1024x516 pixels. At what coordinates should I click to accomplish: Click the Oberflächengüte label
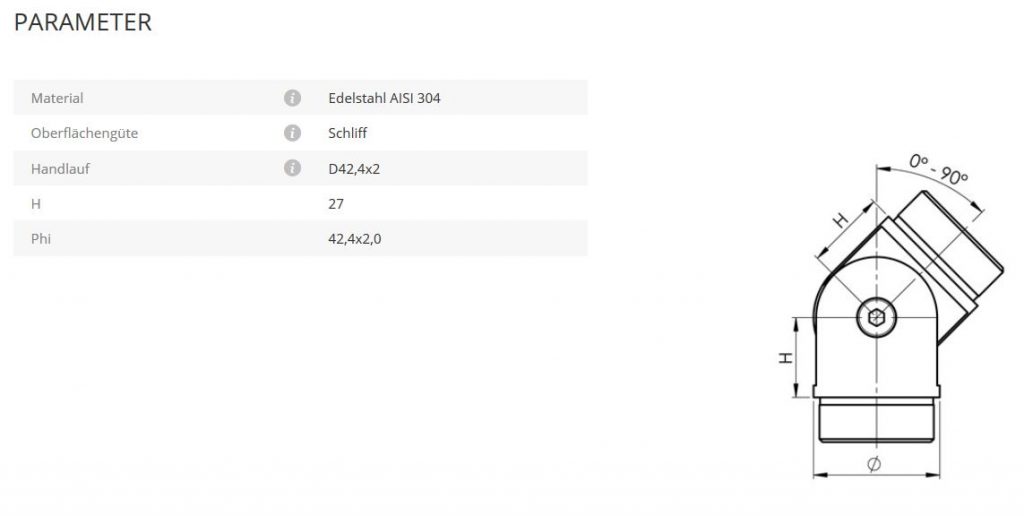click(x=84, y=133)
